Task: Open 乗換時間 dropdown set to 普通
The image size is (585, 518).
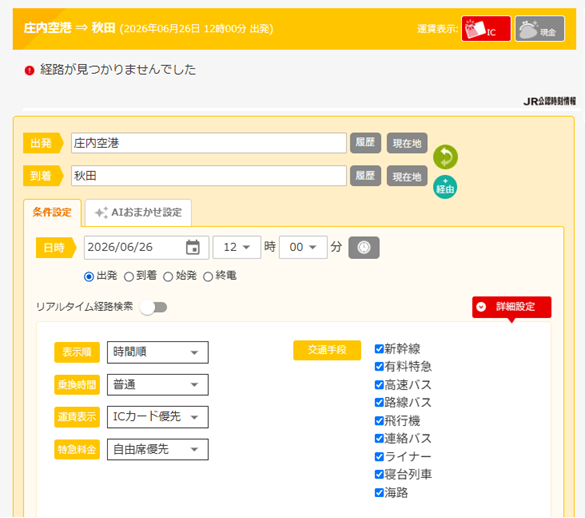Action: (x=157, y=385)
